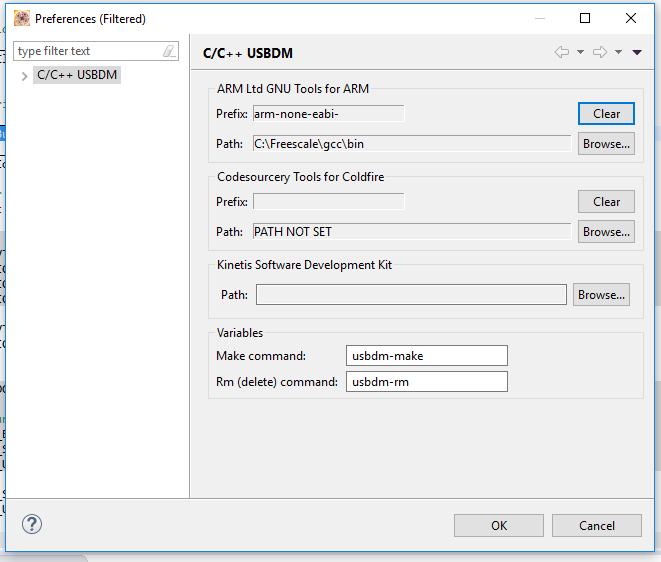Browse for the Codesourcery Coldfire path

coord(606,231)
